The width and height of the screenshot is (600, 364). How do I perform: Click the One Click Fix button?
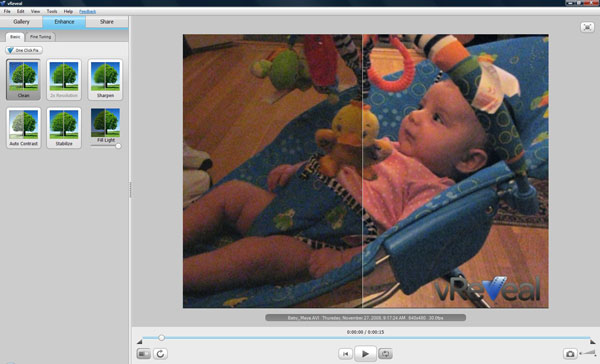(24, 50)
